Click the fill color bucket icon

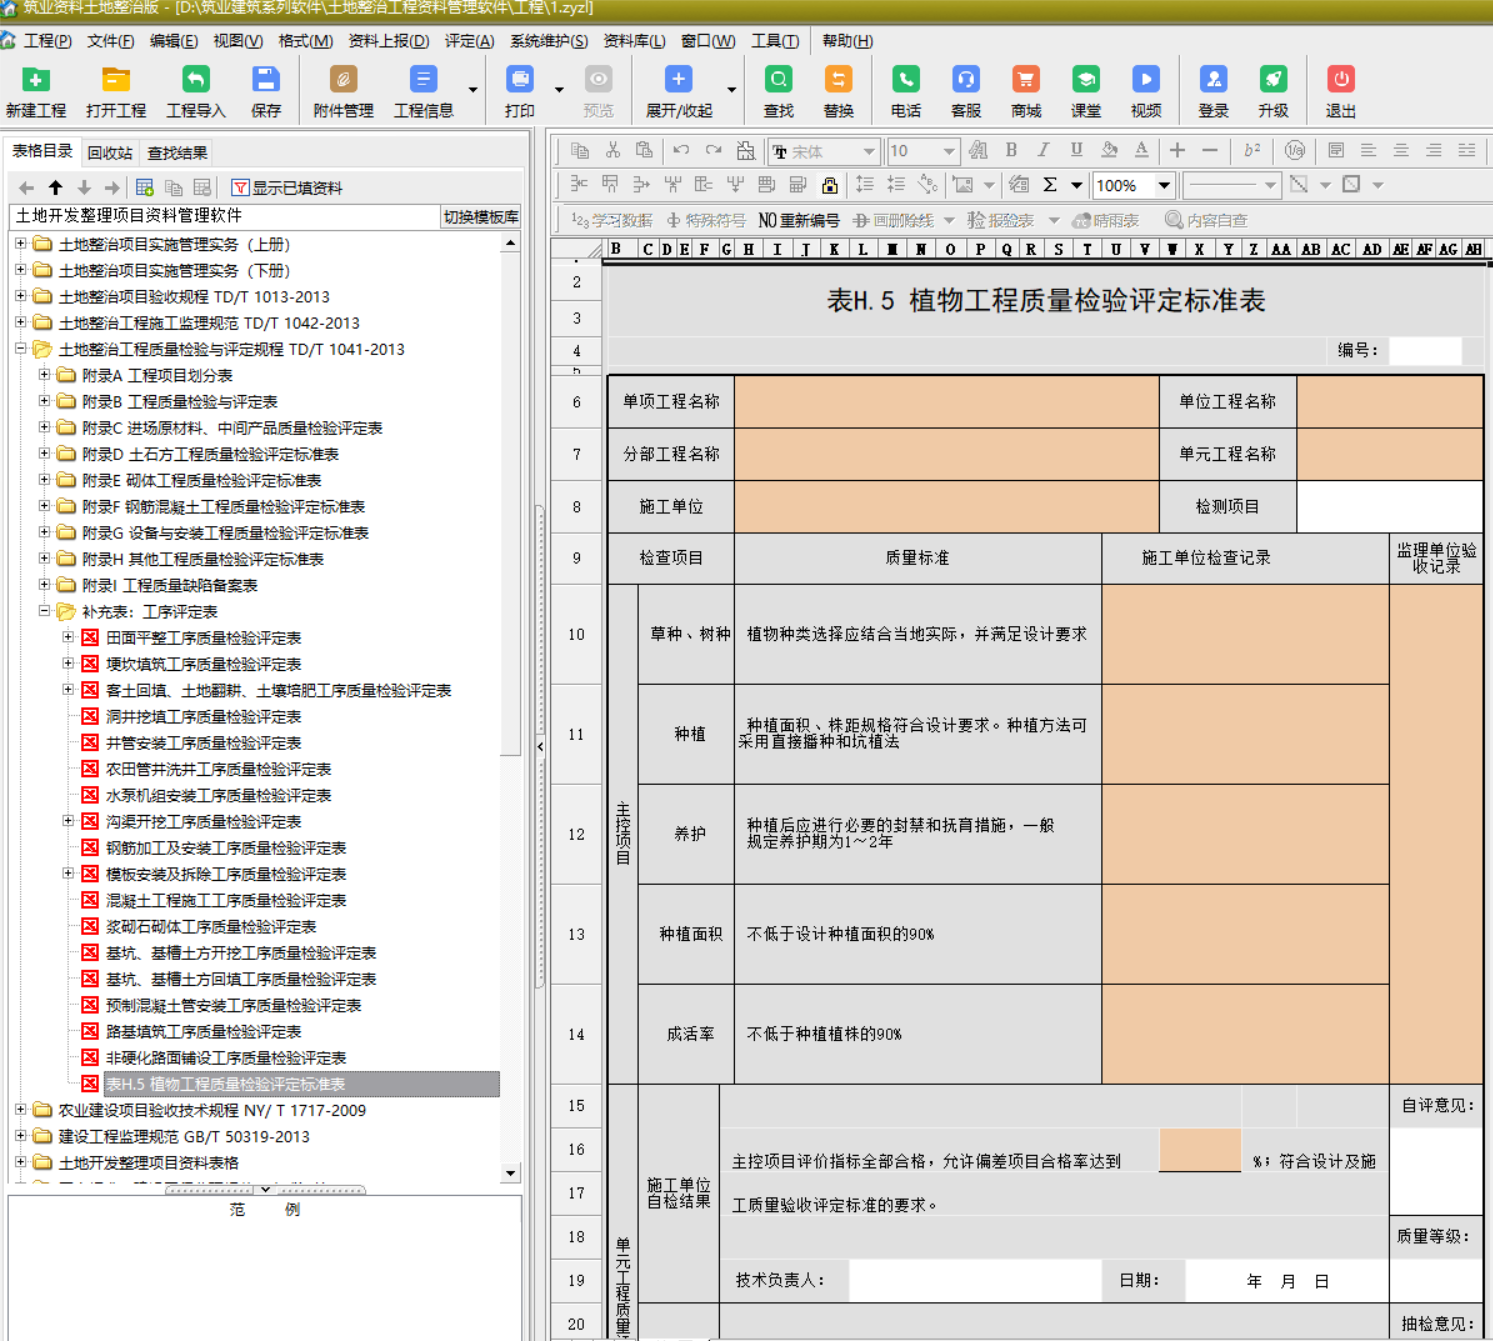(1109, 151)
